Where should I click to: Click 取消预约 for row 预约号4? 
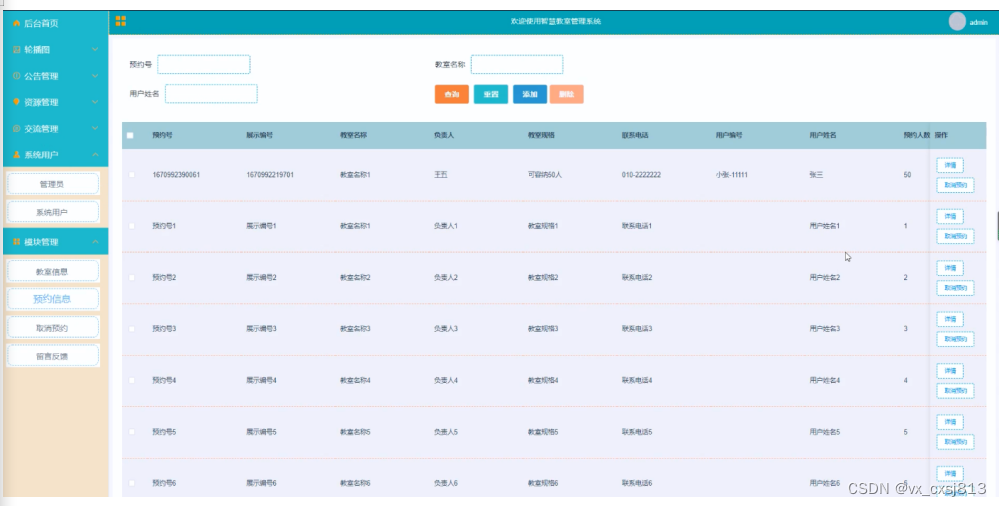(955, 391)
